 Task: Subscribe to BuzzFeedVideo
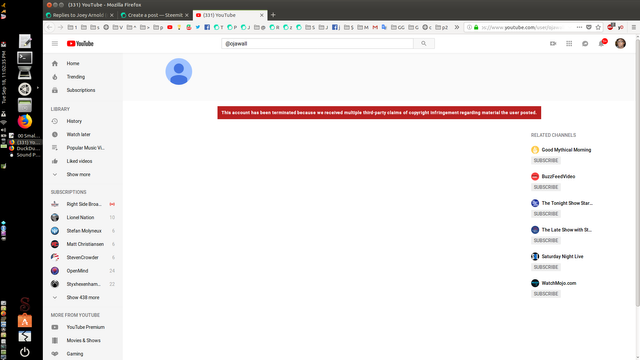tap(546, 187)
